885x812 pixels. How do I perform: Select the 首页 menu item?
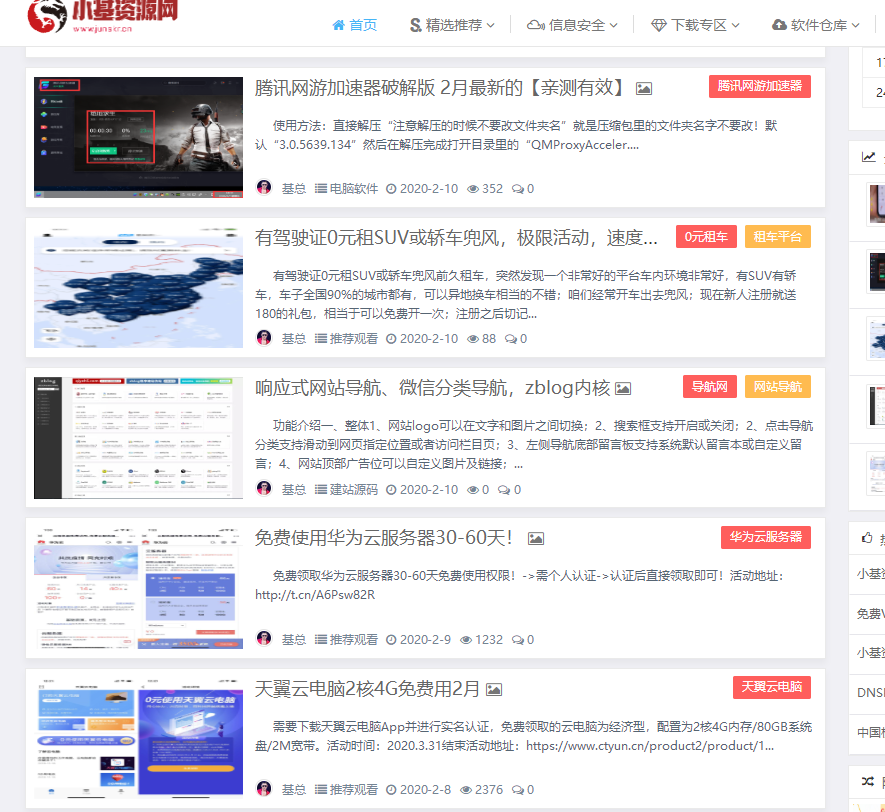point(355,25)
